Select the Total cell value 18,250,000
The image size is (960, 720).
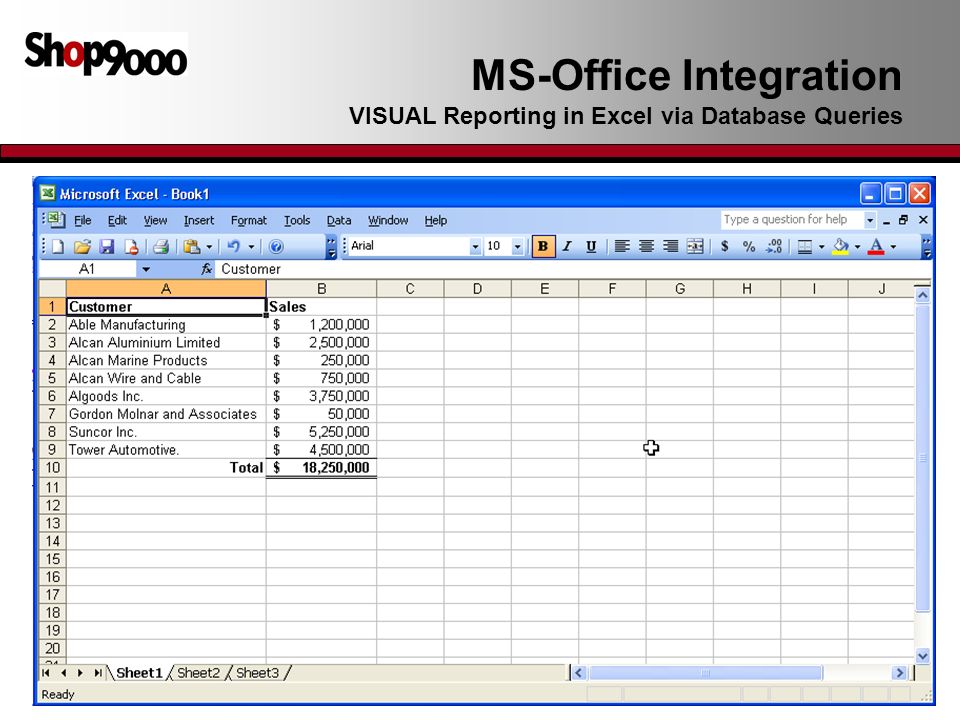(x=321, y=468)
